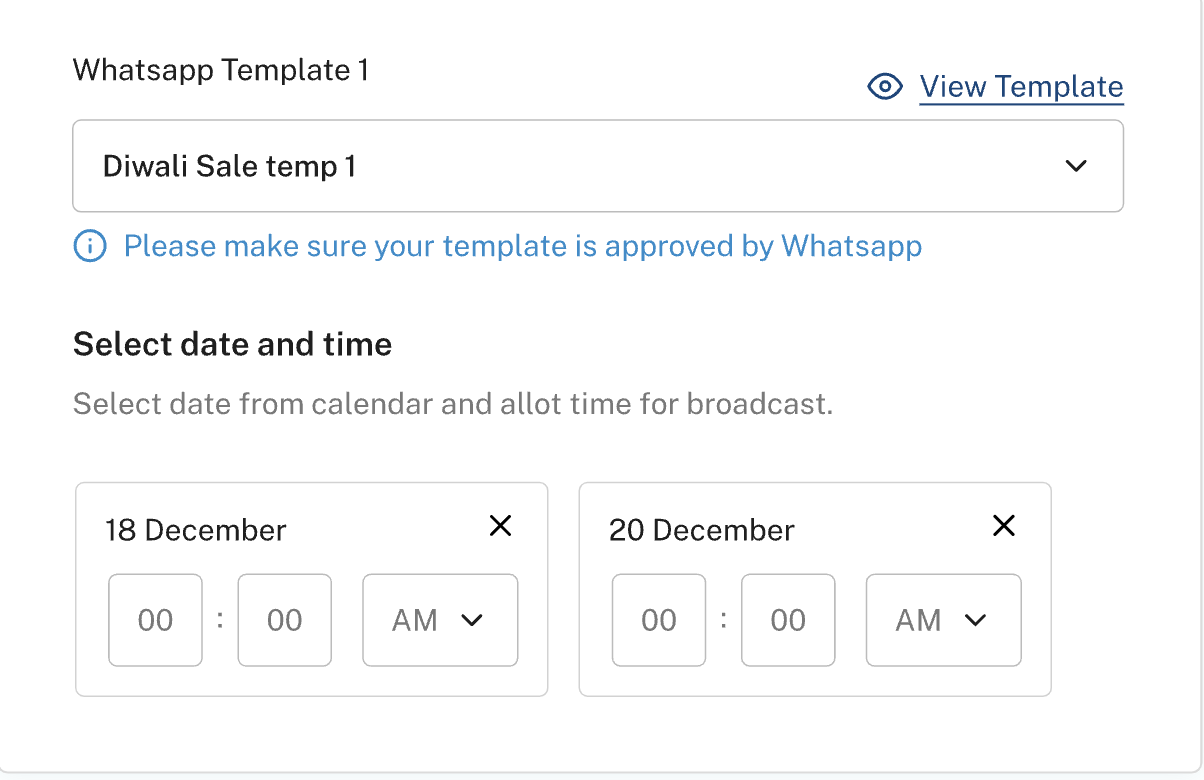
Task: Remove the 20 December date card
Action: (1003, 526)
